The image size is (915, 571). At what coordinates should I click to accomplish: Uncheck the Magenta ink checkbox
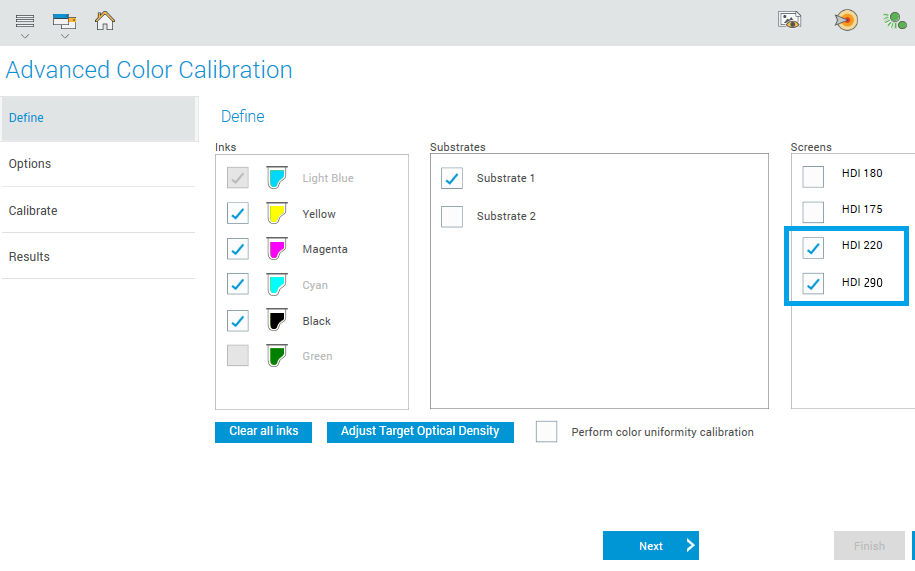(x=238, y=249)
